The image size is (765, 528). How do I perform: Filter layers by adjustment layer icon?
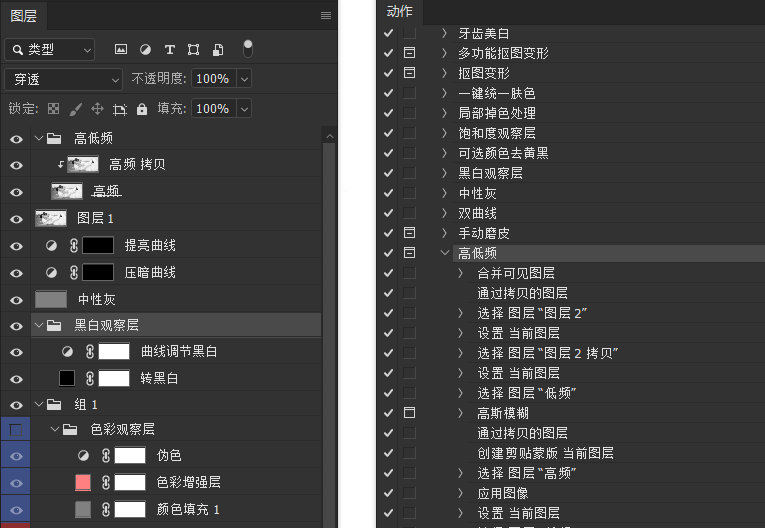click(x=145, y=49)
